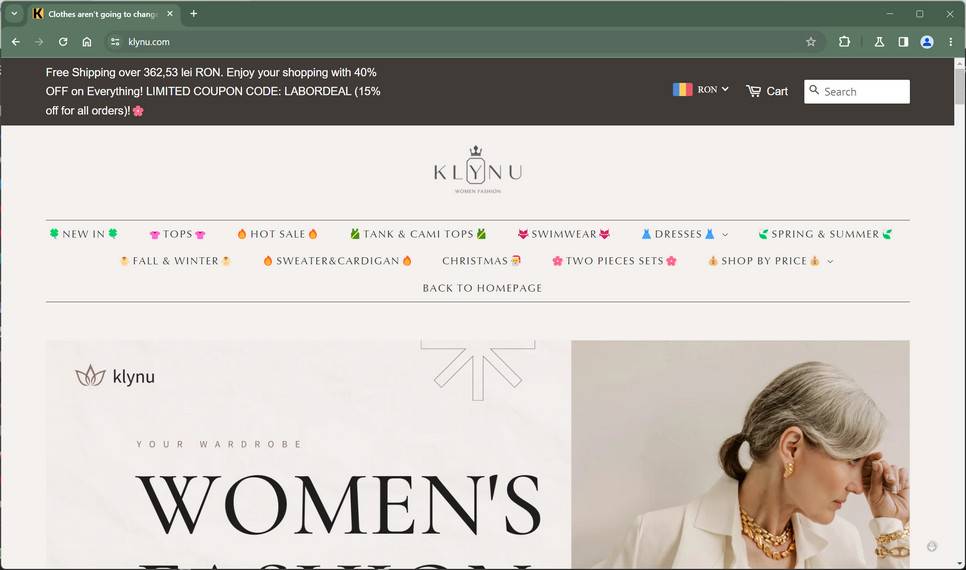The image size is (966, 570).
Task: Open the NEW IN menu
Action: [x=83, y=234]
